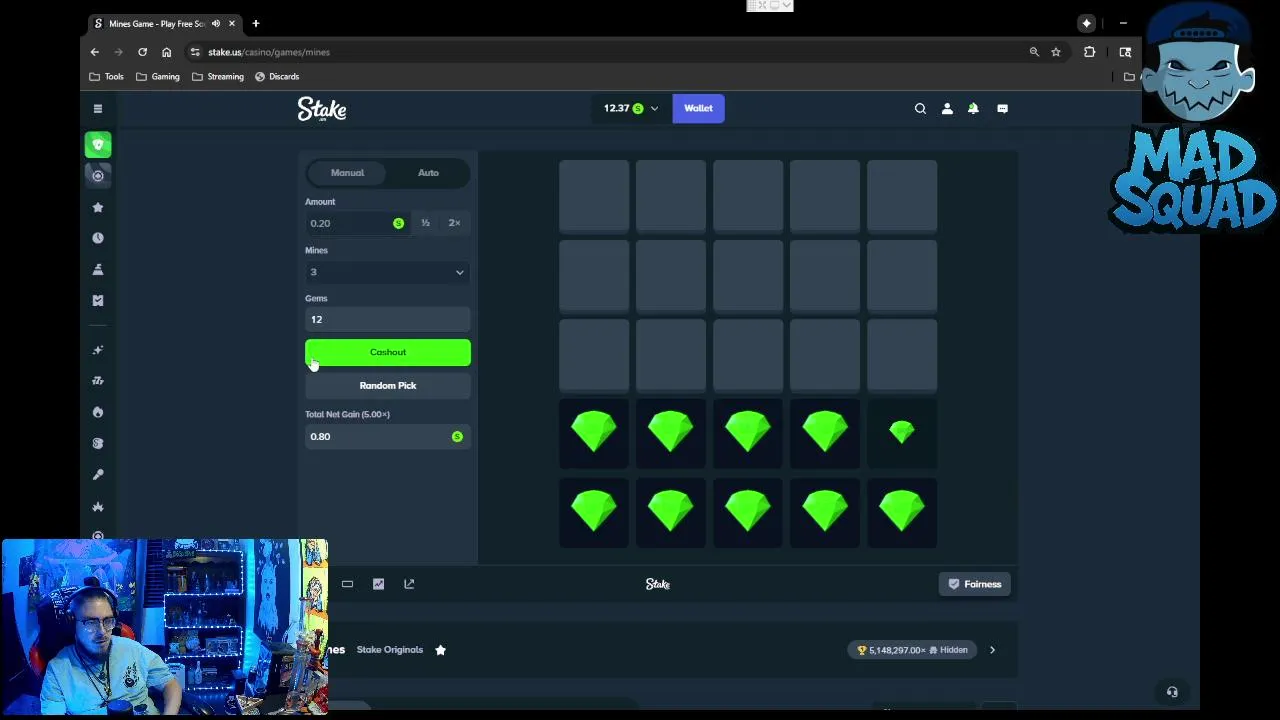The image size is (1280, 720).
Task: Open a new browser tab
Action: (256, 23)
